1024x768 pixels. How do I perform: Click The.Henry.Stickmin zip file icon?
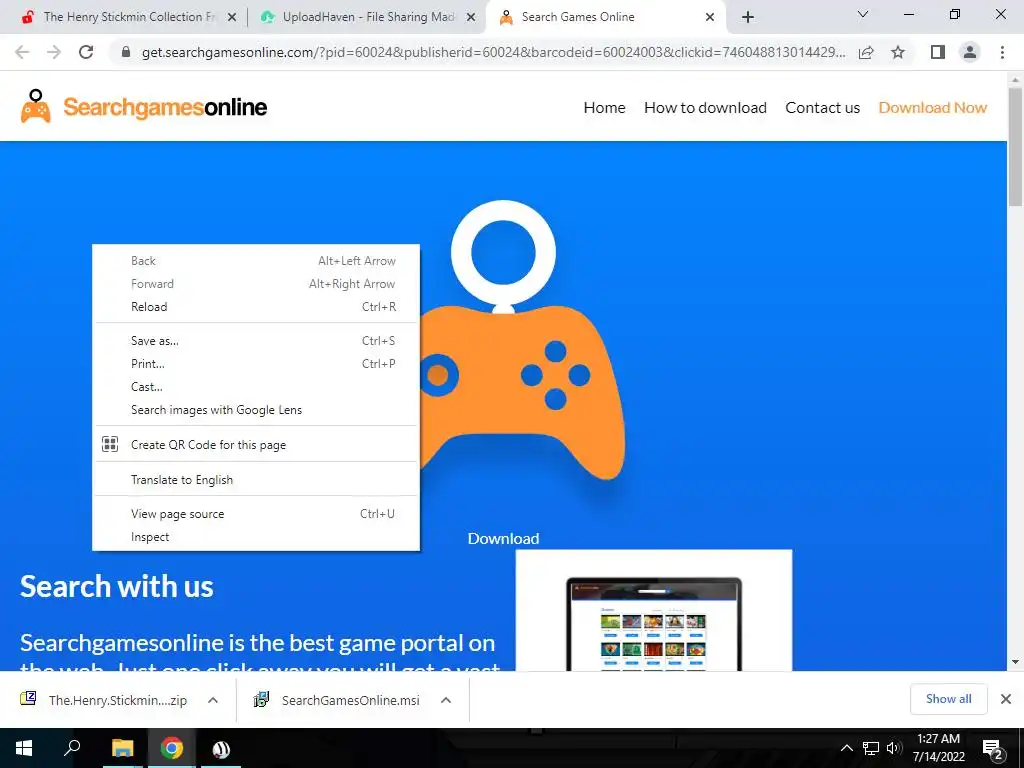(28, 699)
